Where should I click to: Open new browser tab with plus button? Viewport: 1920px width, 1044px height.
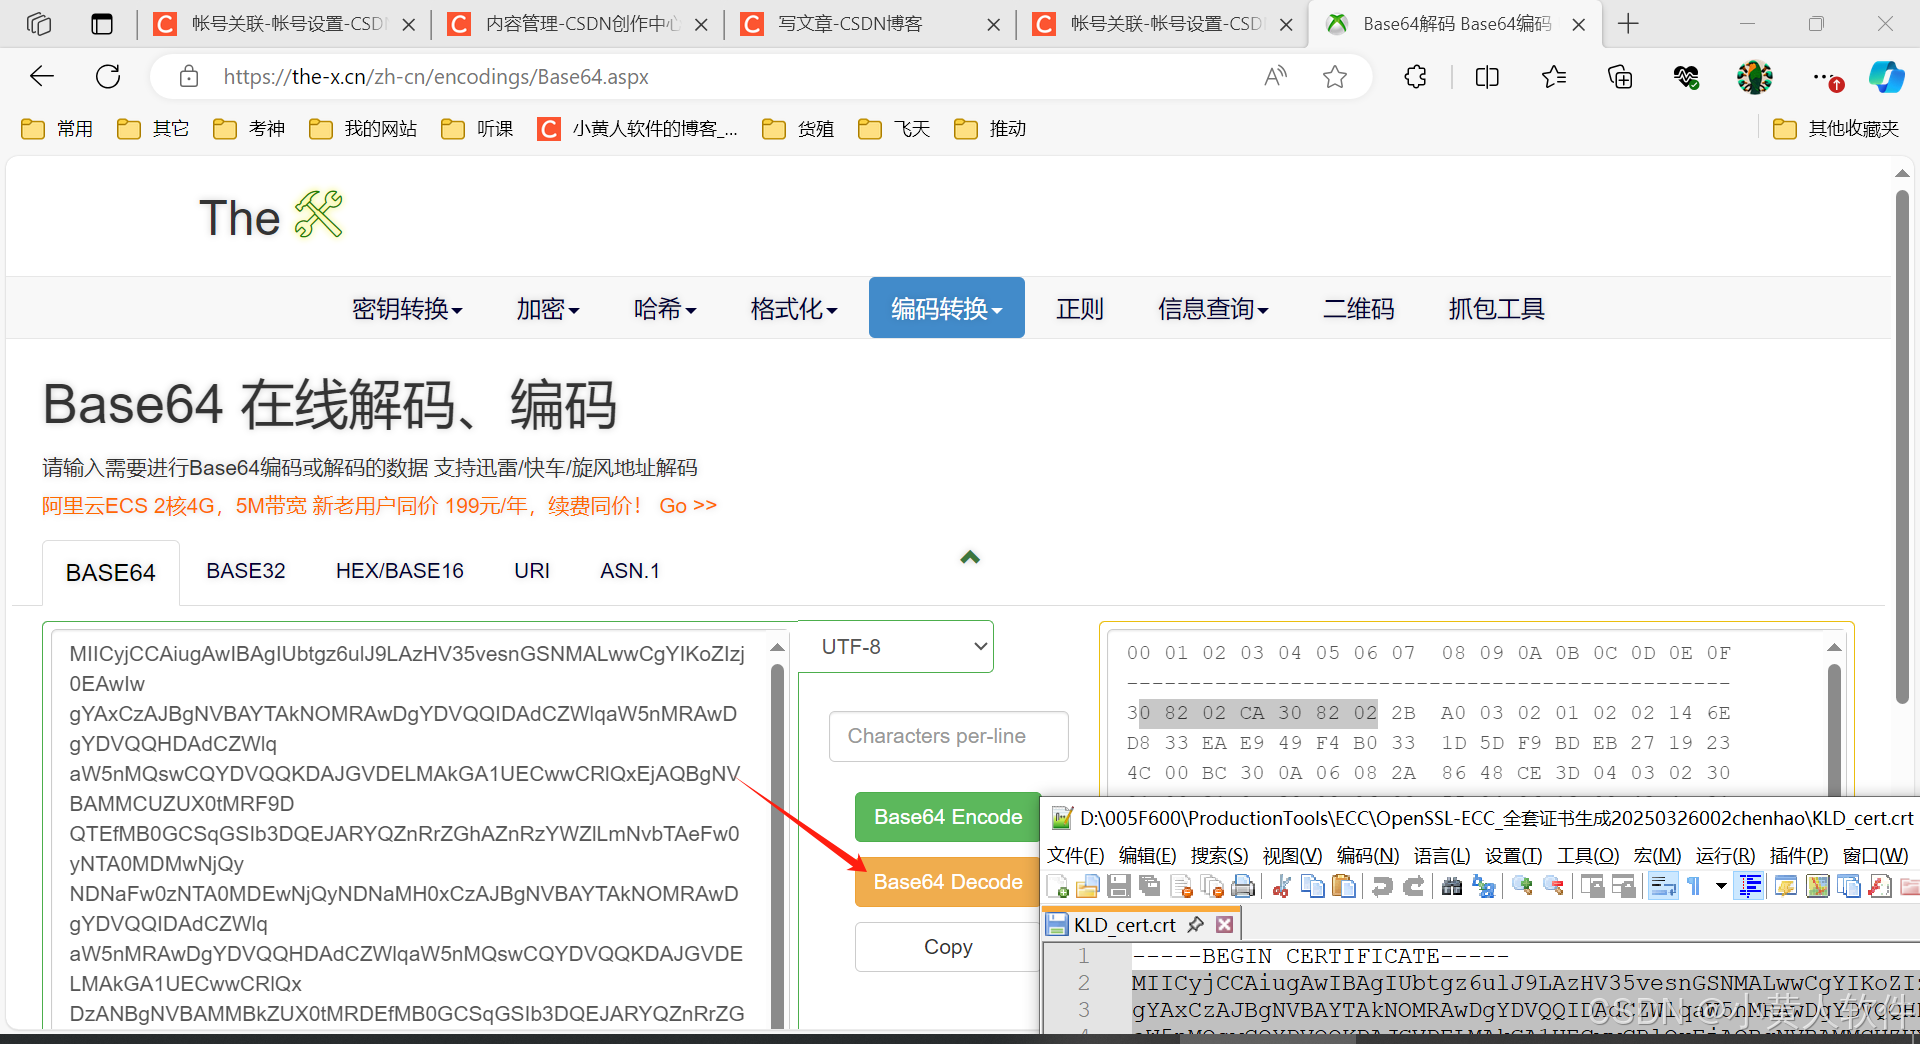click(x=1628, y=23)
